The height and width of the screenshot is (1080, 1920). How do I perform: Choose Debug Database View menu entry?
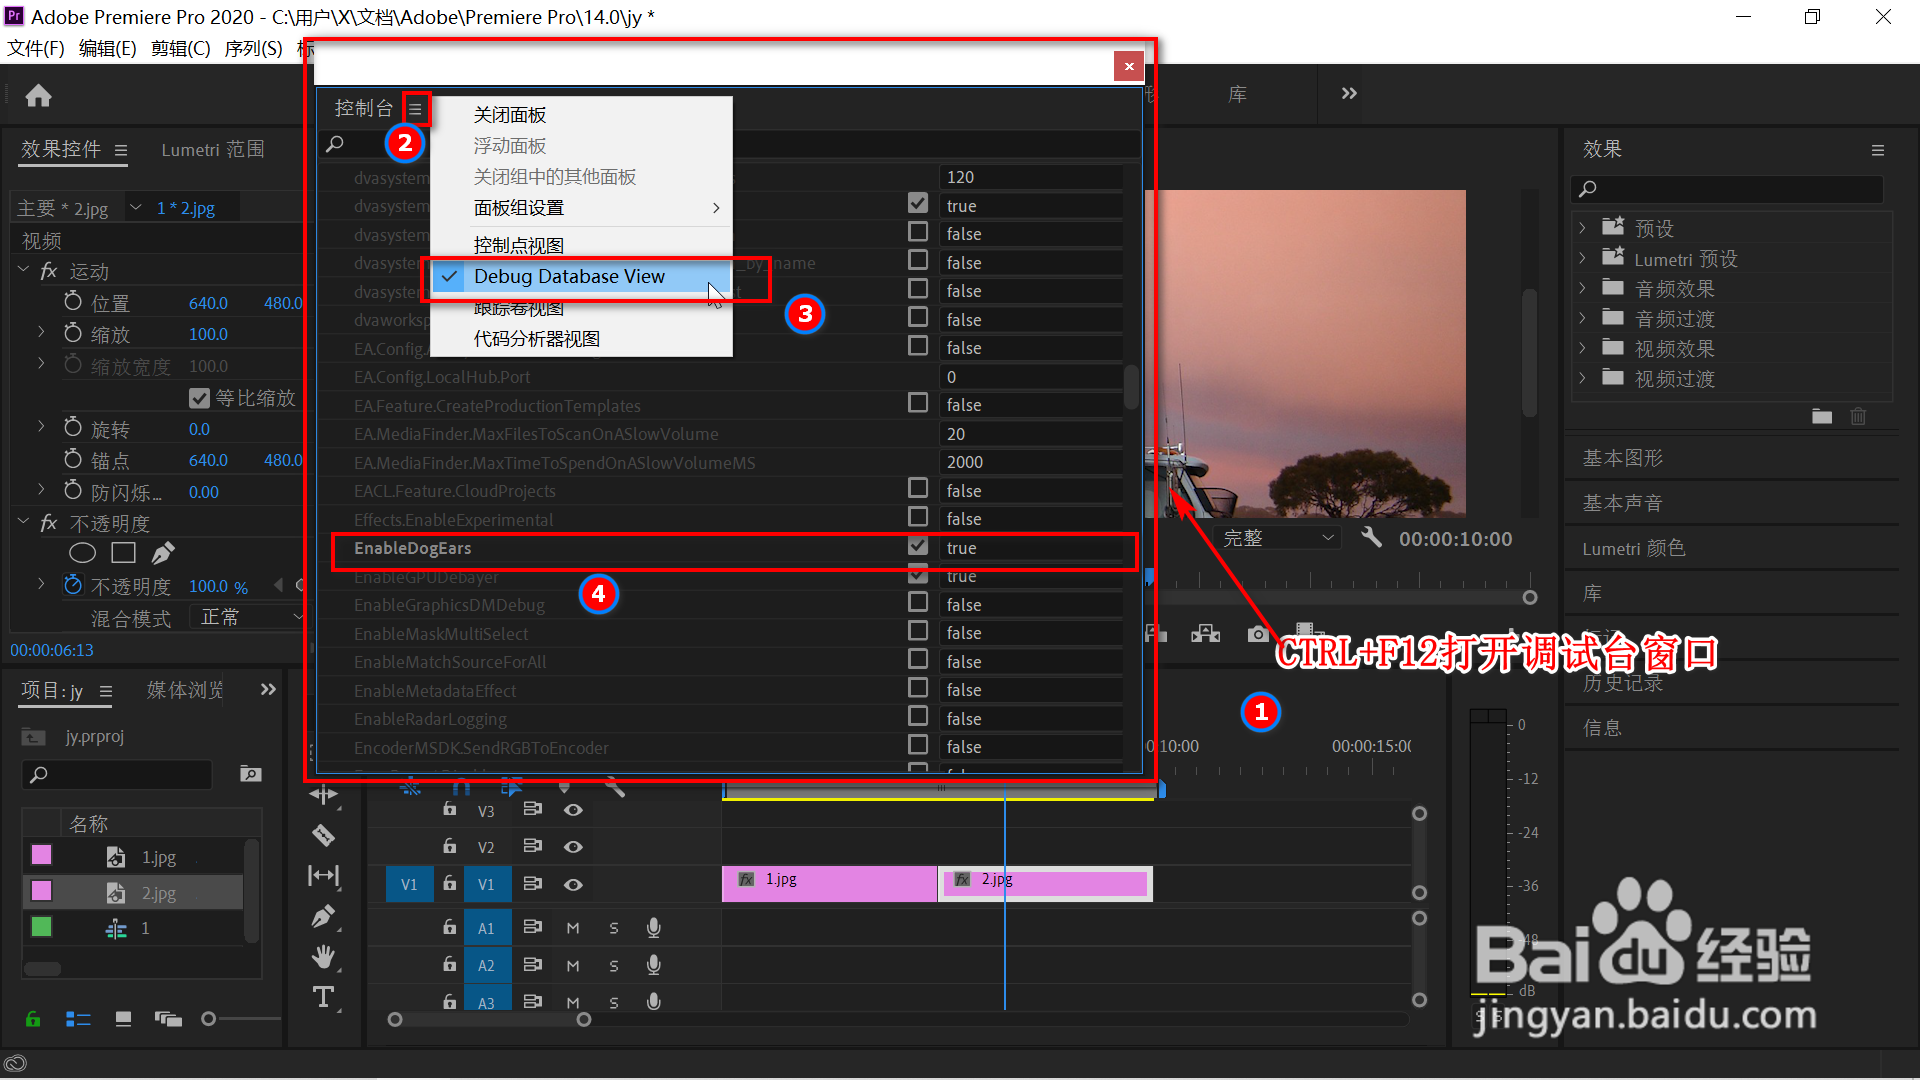569,277
